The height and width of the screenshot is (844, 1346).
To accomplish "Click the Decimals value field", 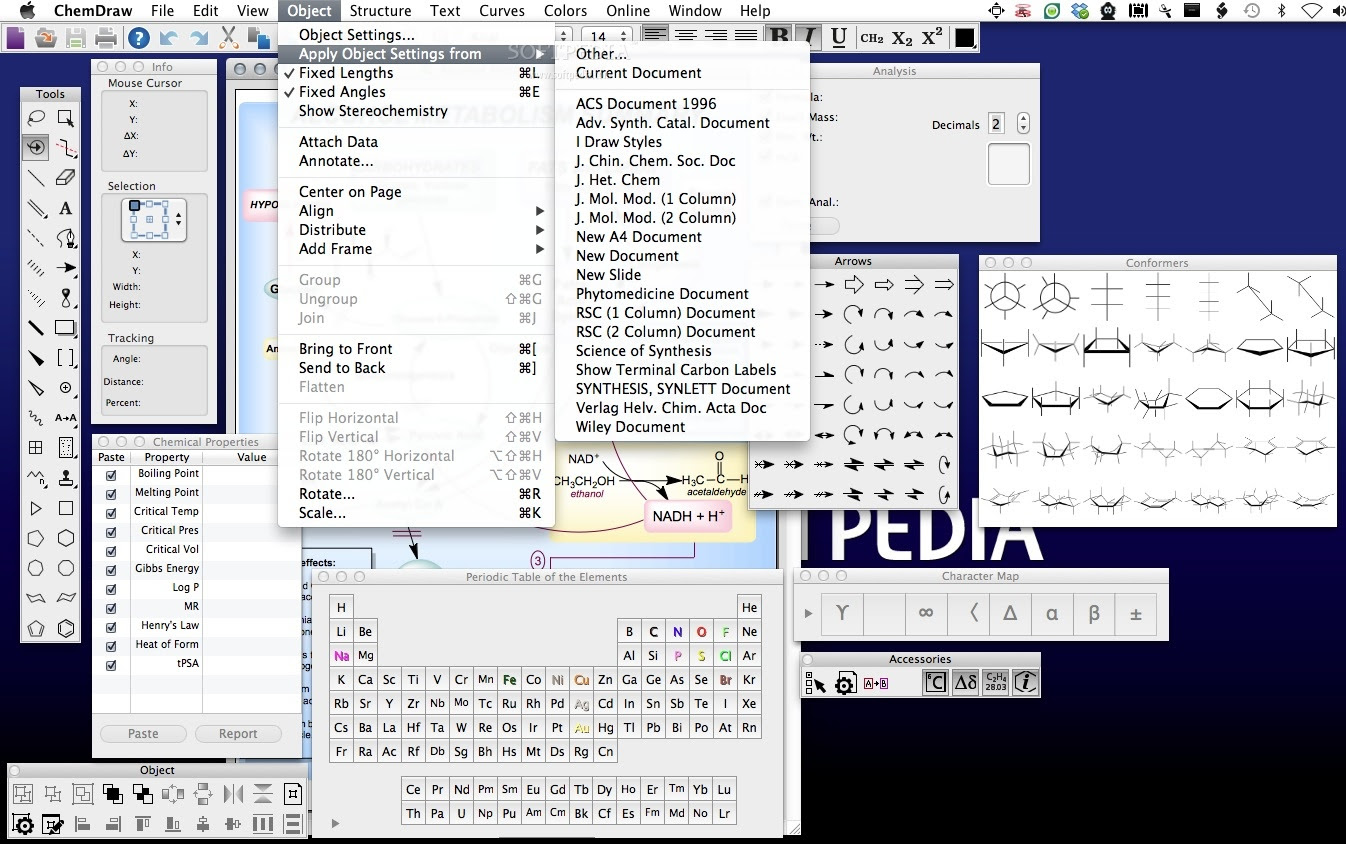I will pyautogui.click(x=996, y=124).
